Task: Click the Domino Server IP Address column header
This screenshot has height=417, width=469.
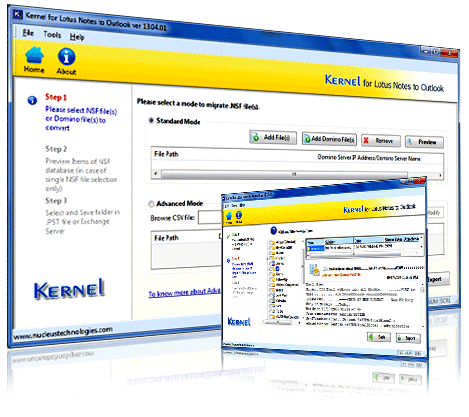Action: [x=369, y=158]
